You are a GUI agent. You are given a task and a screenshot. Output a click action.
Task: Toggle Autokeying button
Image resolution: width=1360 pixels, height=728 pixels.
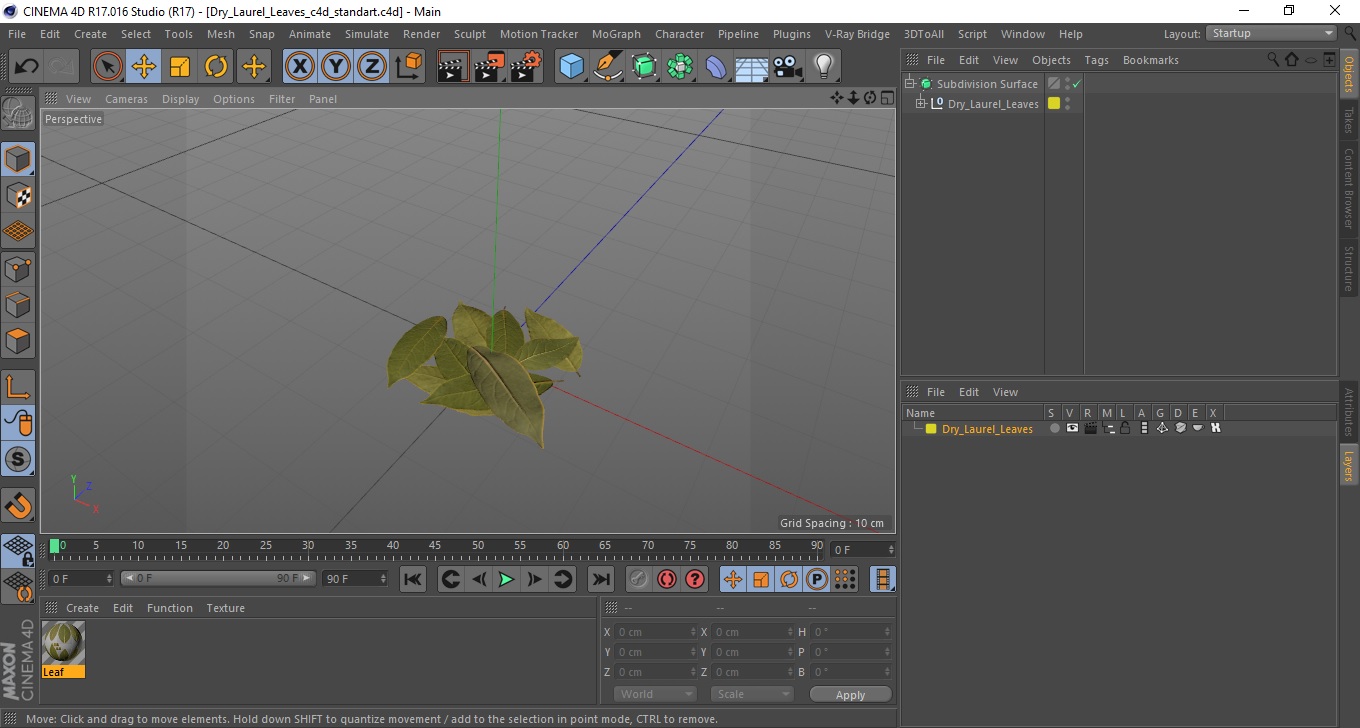(667, 579)
